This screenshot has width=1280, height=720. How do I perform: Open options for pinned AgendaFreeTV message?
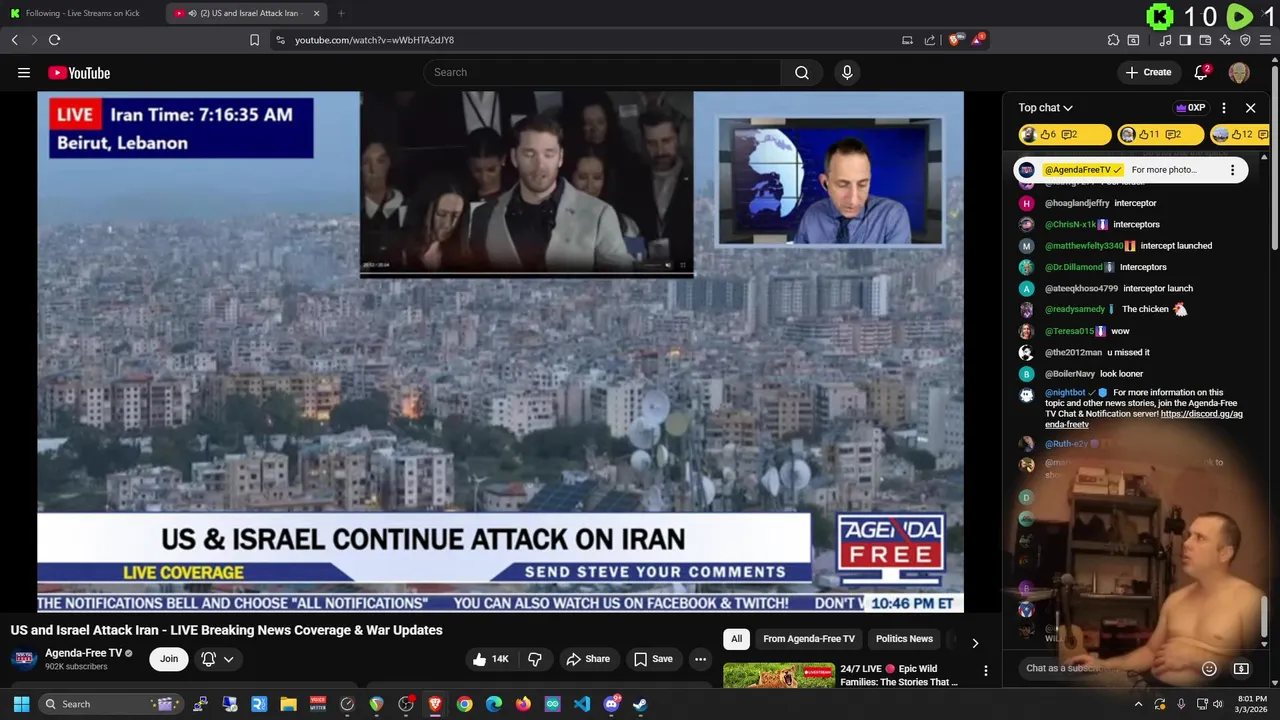[x=1232, y=170]
